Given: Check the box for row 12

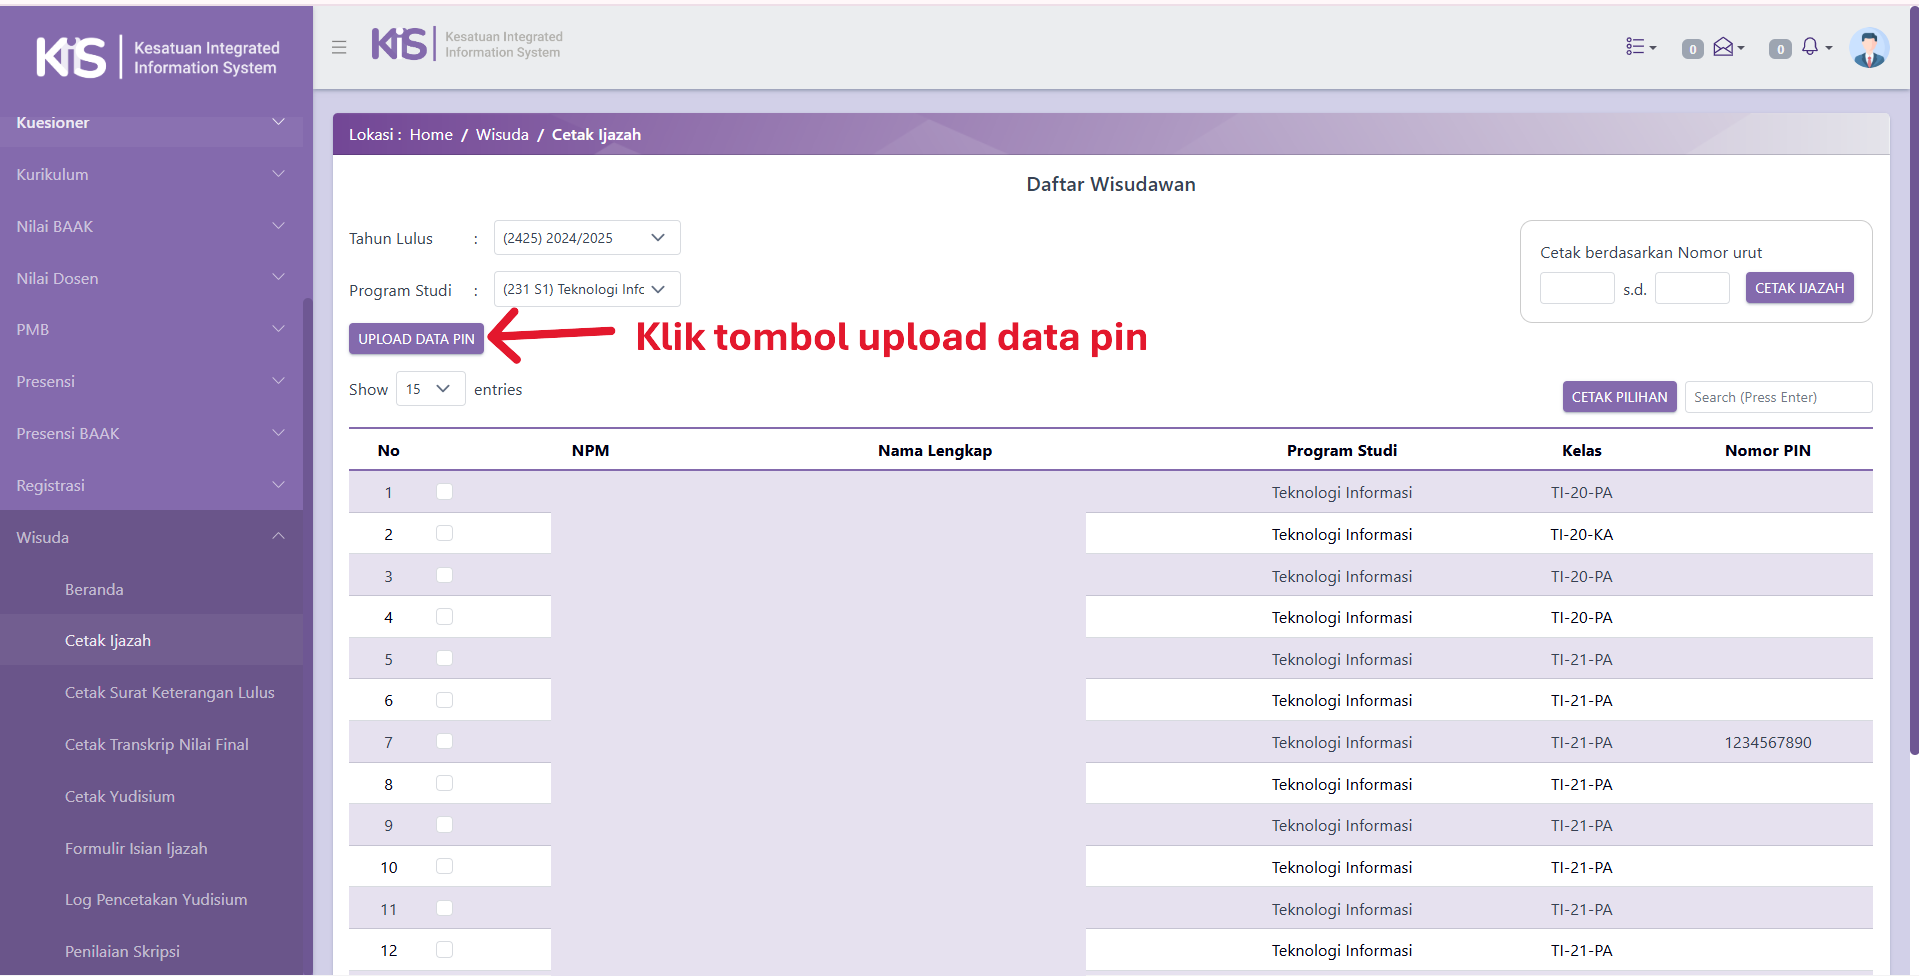Looking at the screenshot, I should [445, 950].
